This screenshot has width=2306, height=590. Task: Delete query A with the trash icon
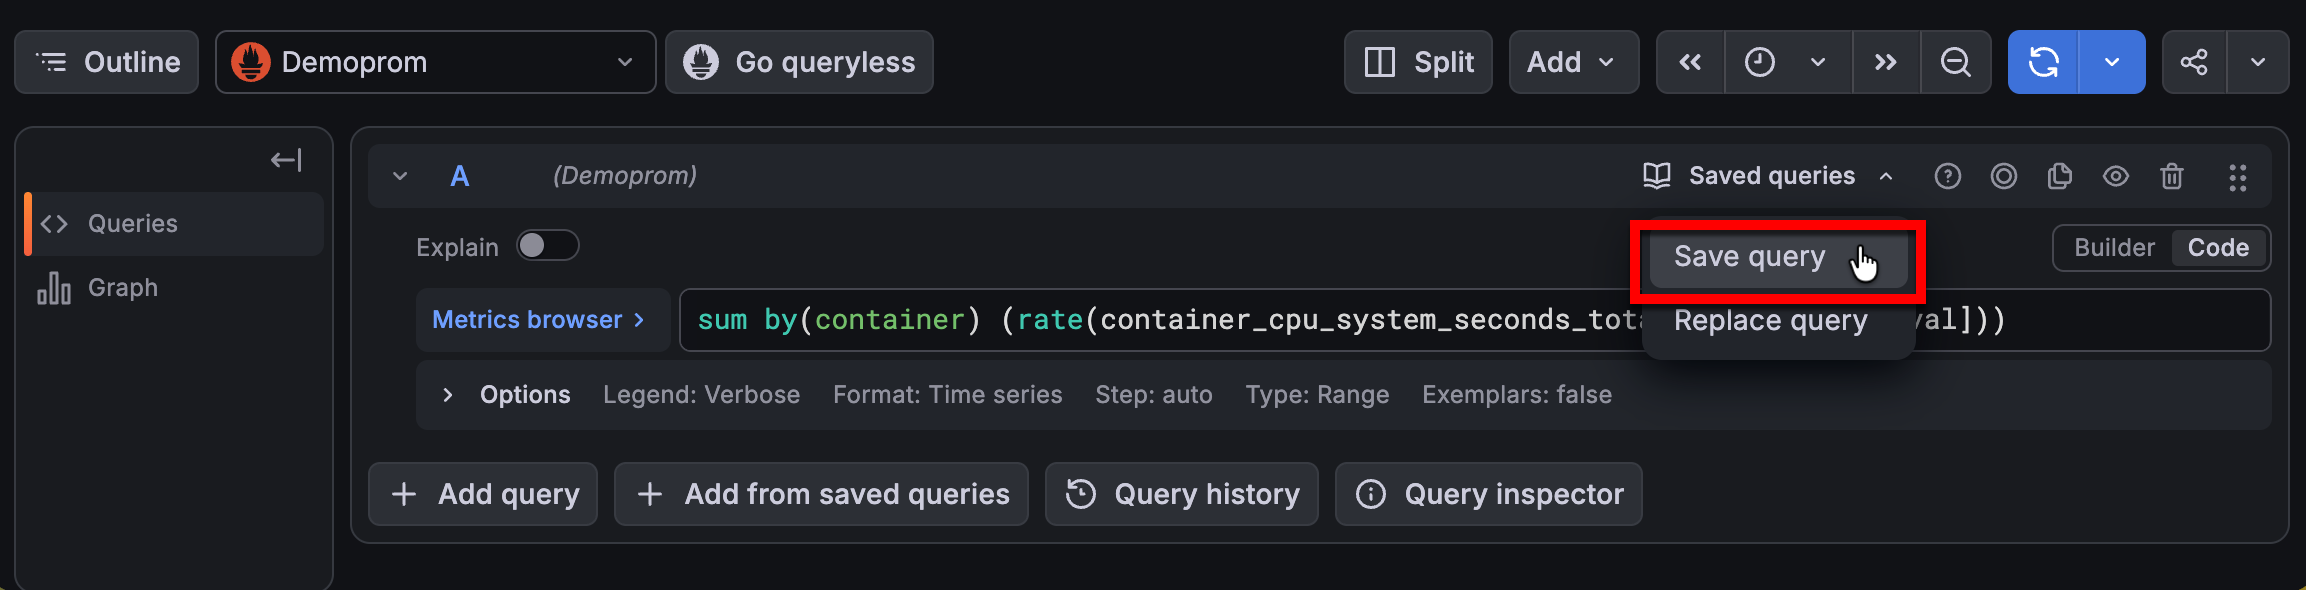(2171, 176)
